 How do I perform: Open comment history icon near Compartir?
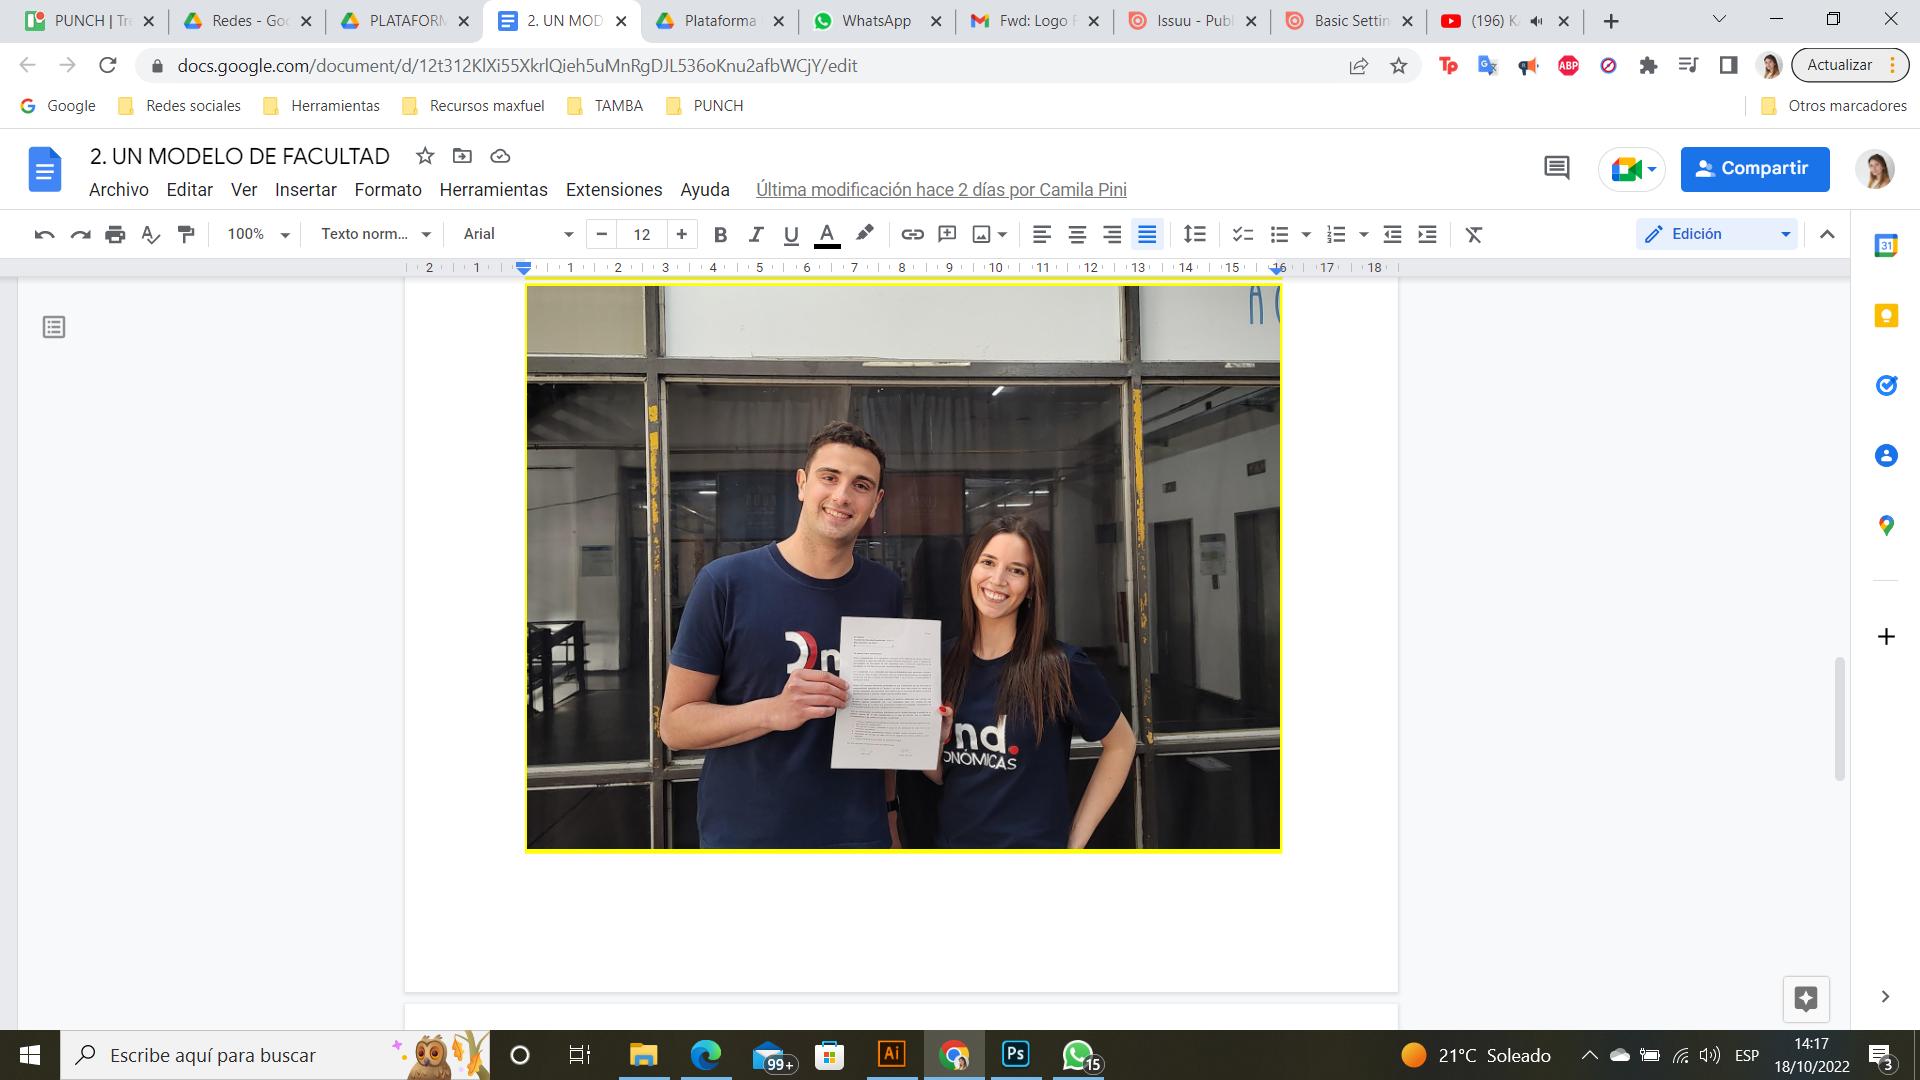coord(1556,168)
